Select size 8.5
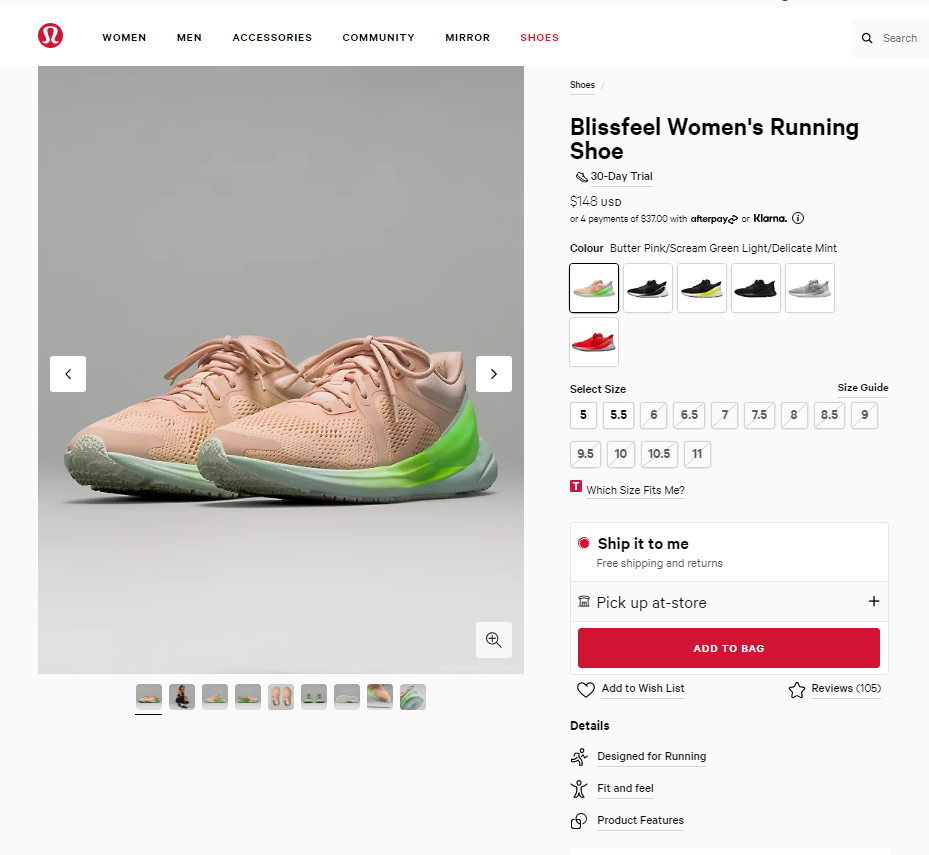 pyautogui.click(x=829, y=415)
